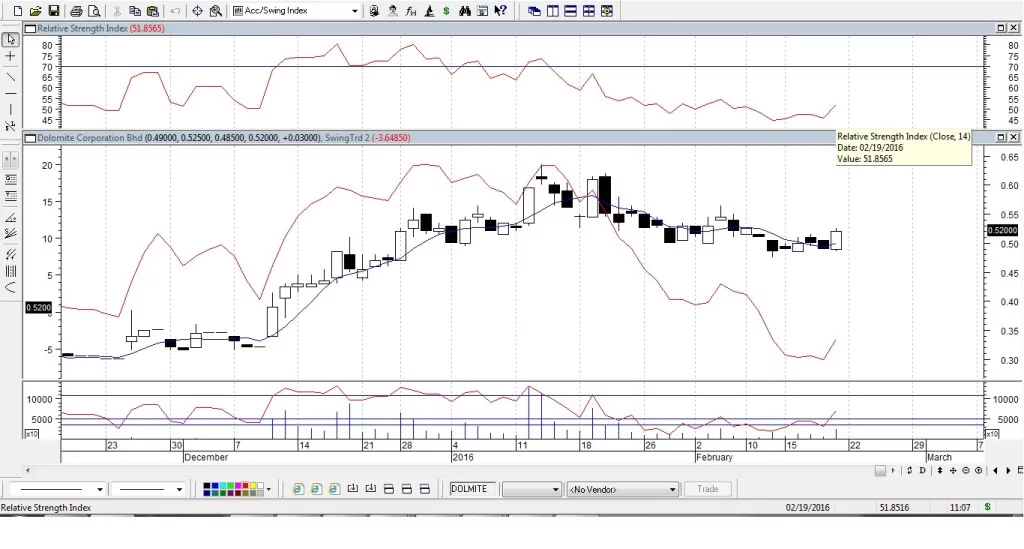Screen dimensions: 1024x549
Task: Select Relative Strength Index pane title text
Action: tap(82, 29)
